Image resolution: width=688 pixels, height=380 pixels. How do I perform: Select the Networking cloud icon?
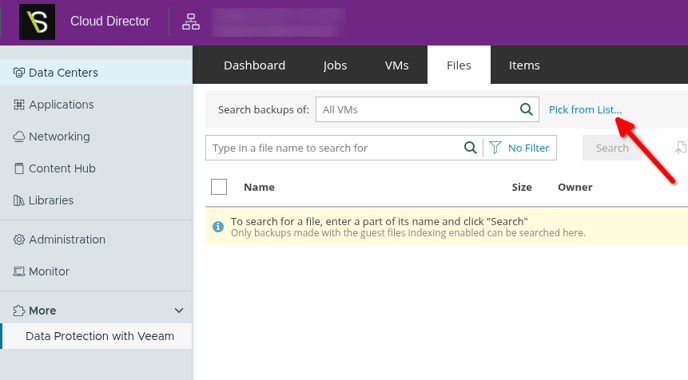coord(19,136)
